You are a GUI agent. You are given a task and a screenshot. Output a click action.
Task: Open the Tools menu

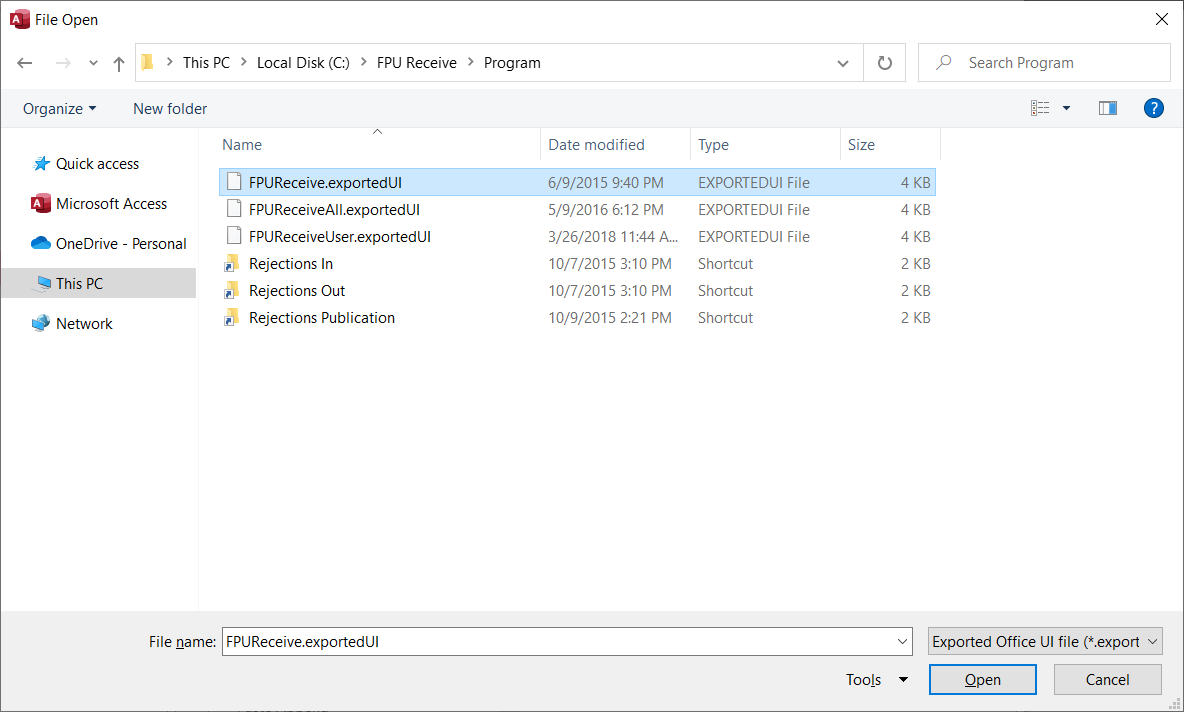(876, 680)
